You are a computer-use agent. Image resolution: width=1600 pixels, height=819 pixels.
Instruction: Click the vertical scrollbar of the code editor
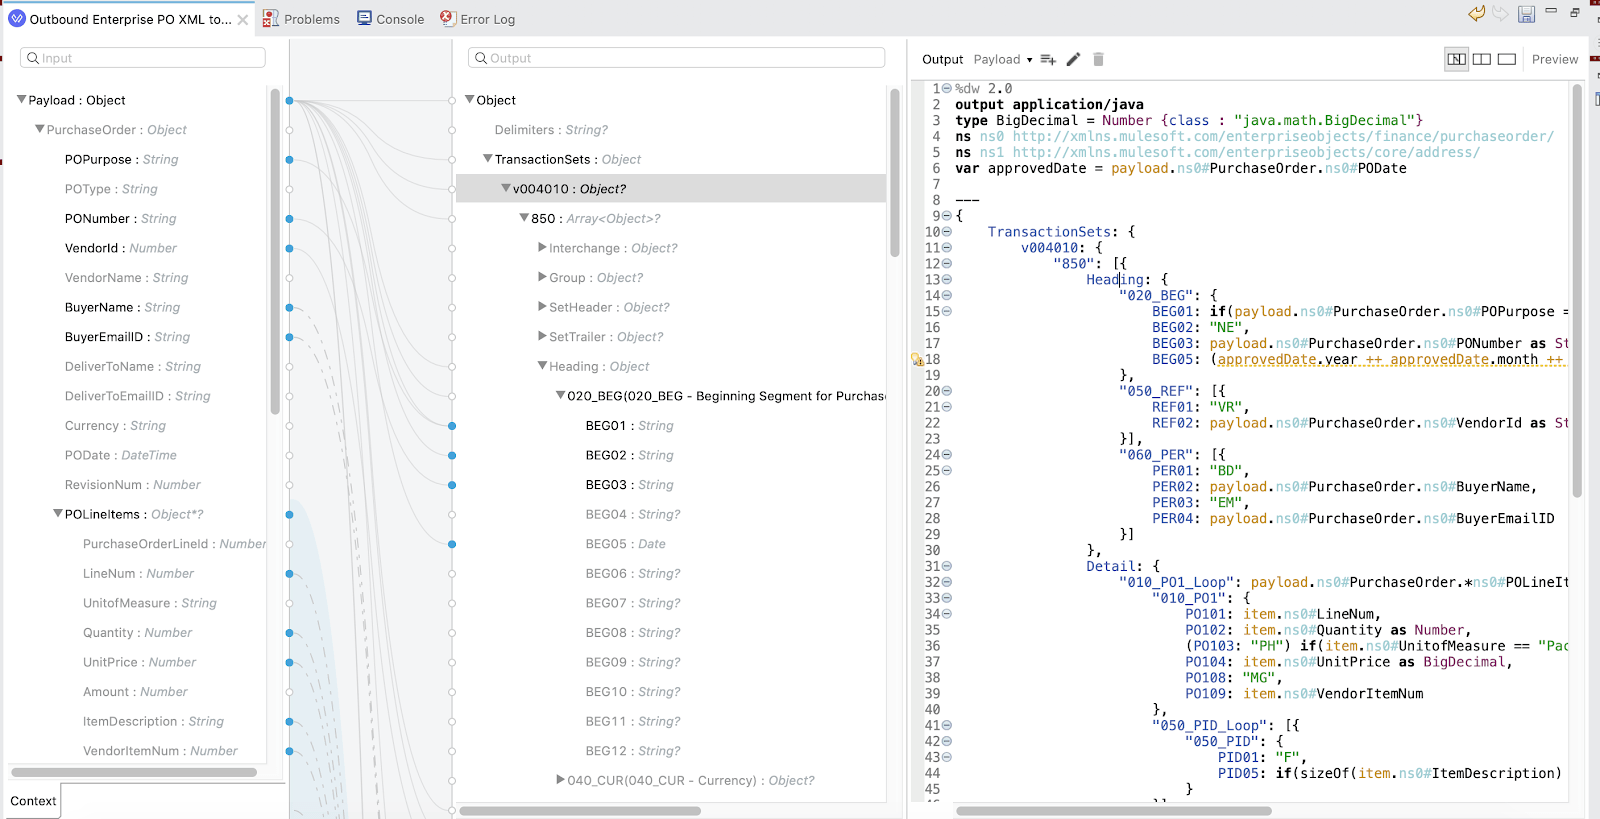click(x=1577, y=290)
